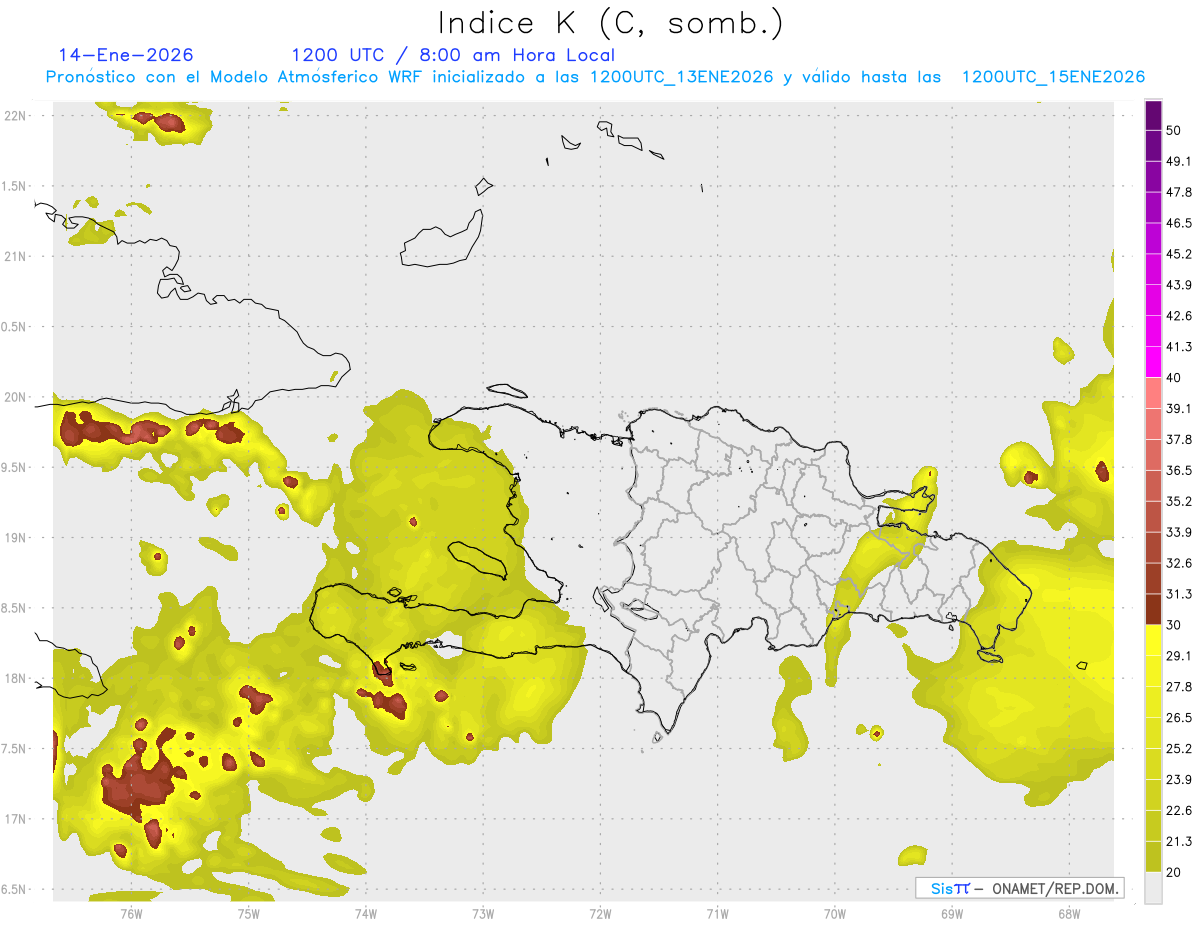
Task: Pick the salmon swatch between 39.1 and 40
Action: 1154,393
